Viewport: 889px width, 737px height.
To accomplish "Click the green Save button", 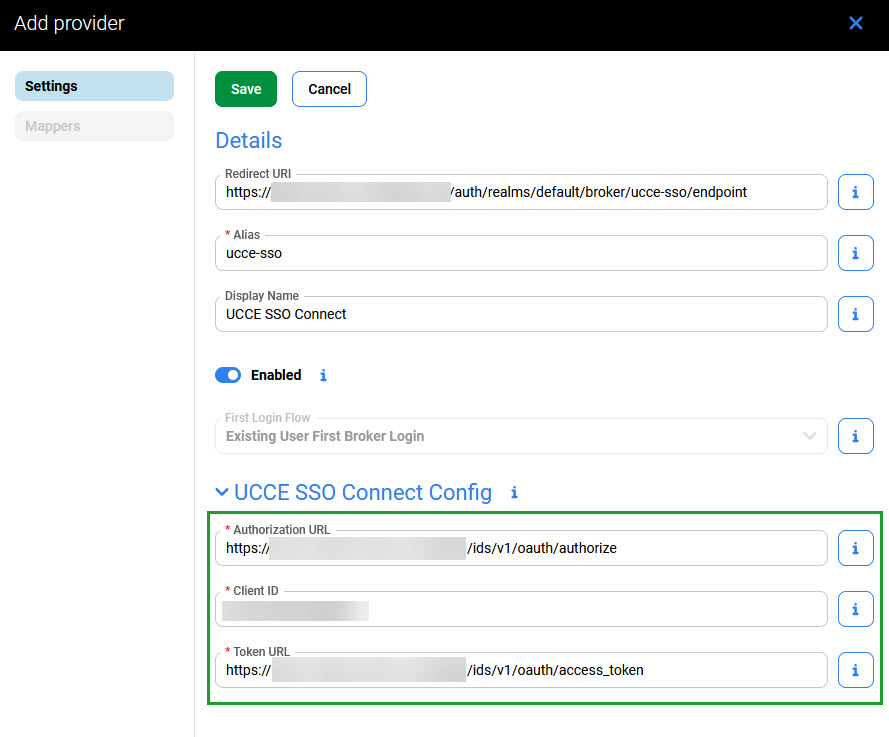I will click(246, 89).
